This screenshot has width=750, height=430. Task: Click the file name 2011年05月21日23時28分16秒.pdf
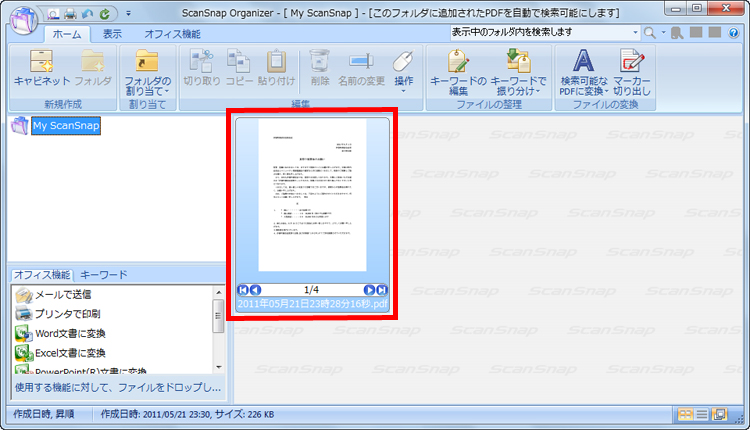click(x=312, y=304)
